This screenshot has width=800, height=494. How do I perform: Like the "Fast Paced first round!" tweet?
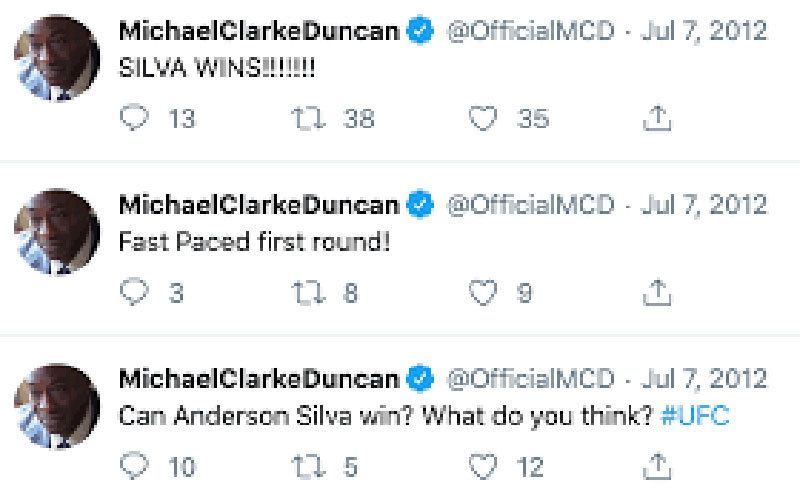(x=483, y=293)
